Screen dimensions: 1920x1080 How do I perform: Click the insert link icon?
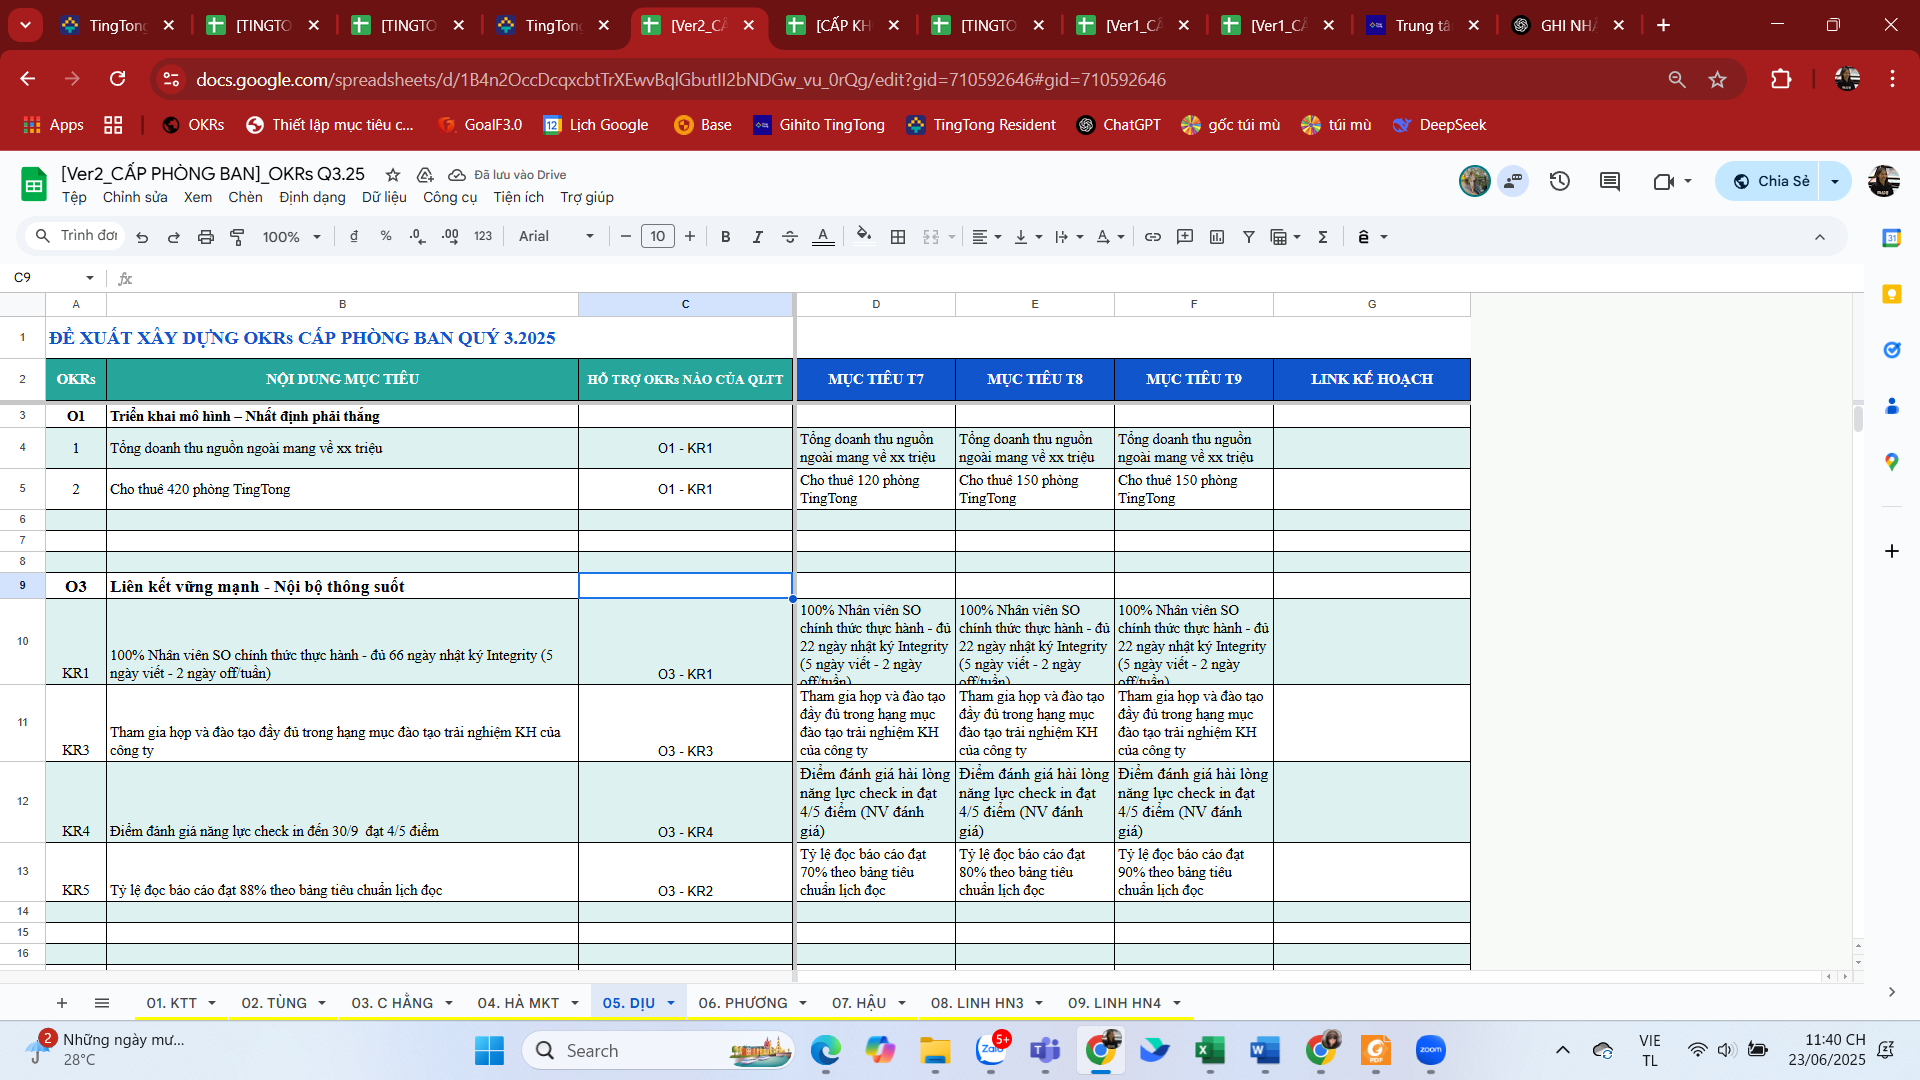pos(1152,237)
